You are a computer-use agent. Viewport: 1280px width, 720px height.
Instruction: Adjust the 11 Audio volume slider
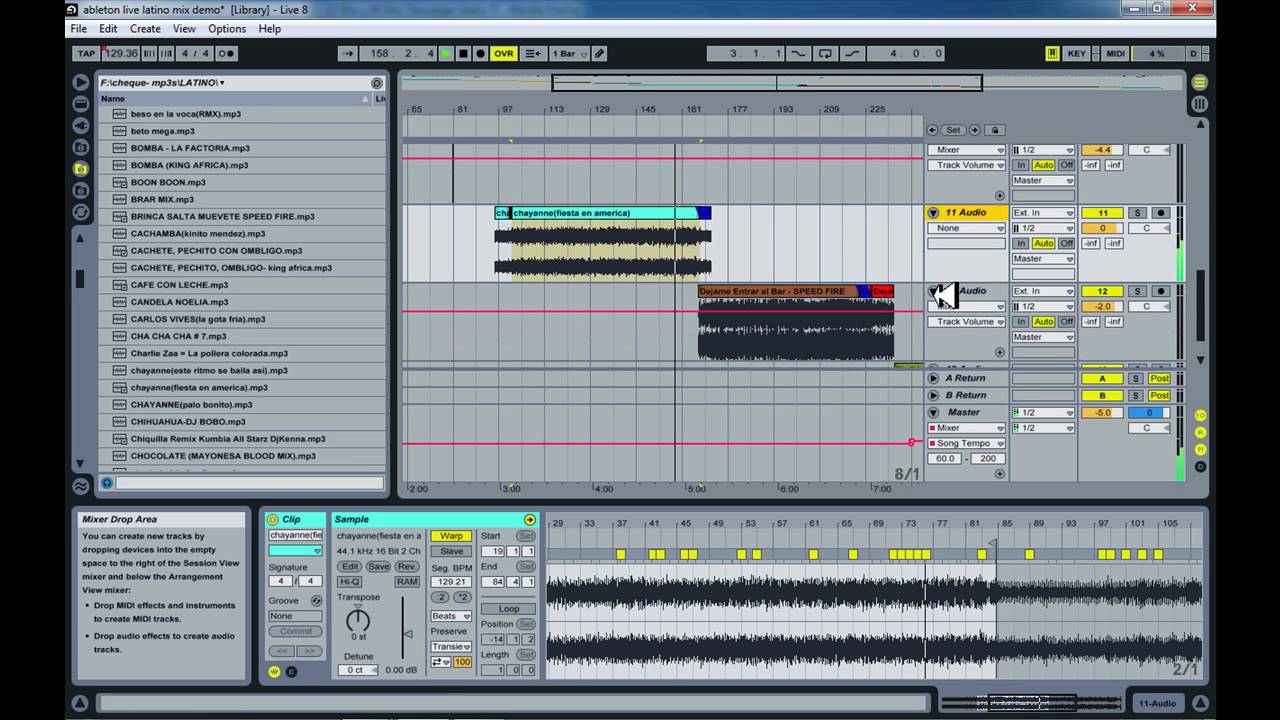1102,228
